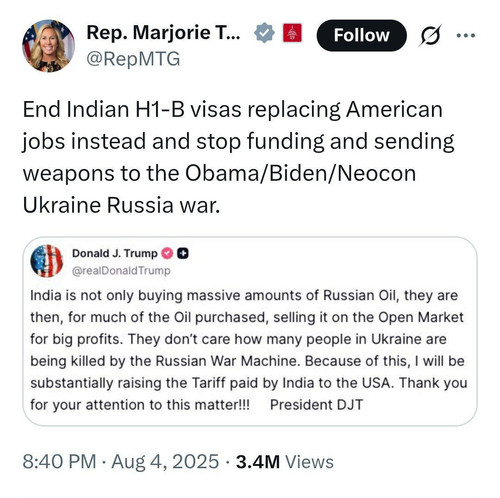Open Donald J. Trump's flag avatar
500x498 pixels.
(47, 261)
